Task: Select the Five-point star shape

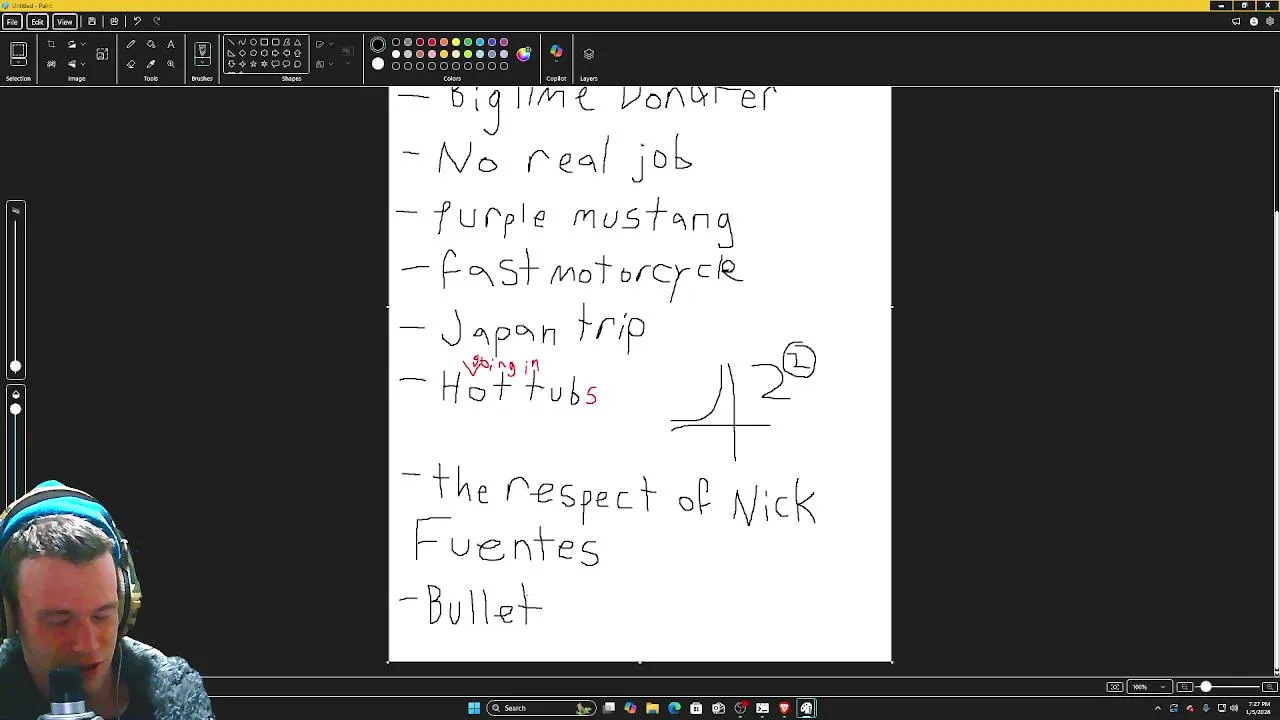Action: tap(253, 64)
